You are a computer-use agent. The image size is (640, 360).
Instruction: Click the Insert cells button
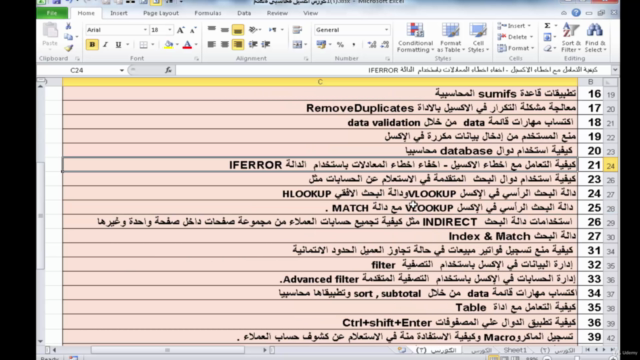[515, 26]
